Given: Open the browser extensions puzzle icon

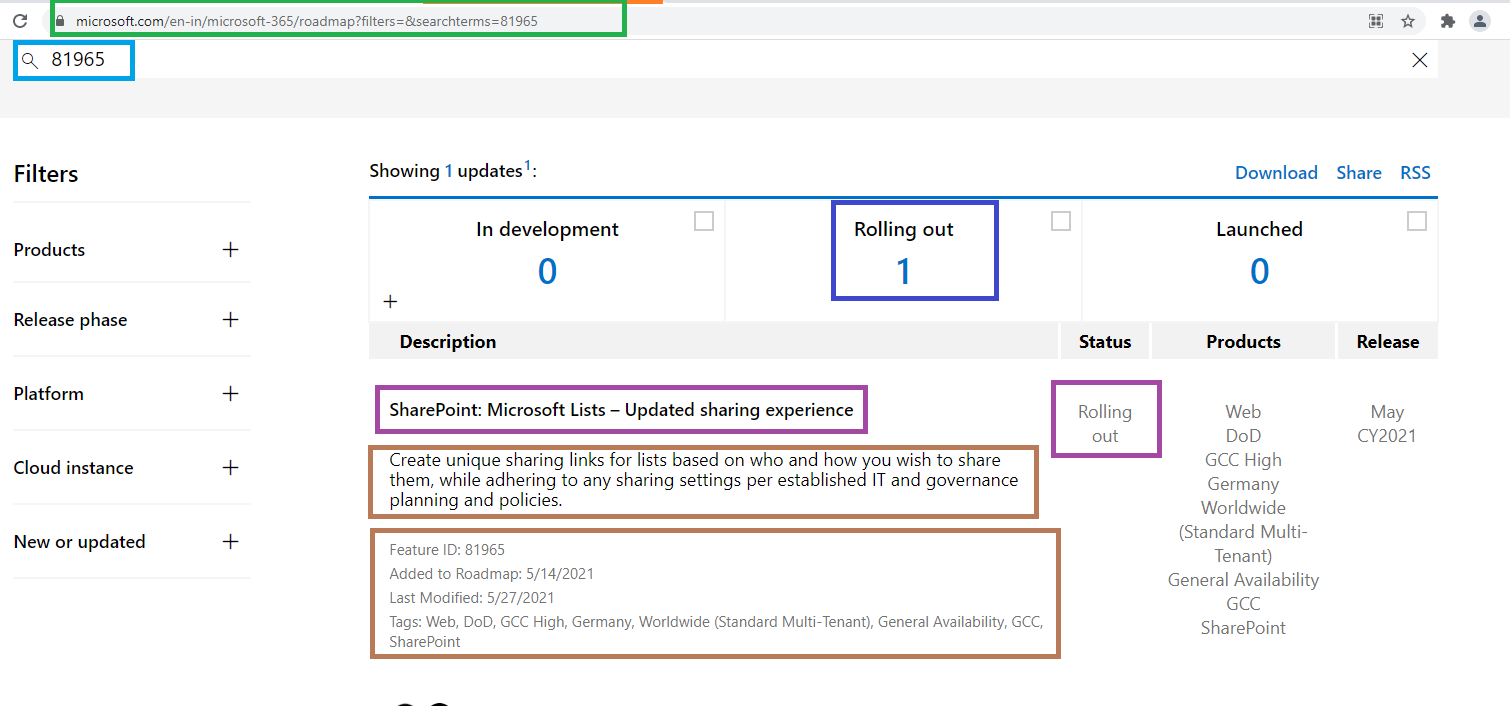Looking at the screenshot, I should pos(1447,20).
